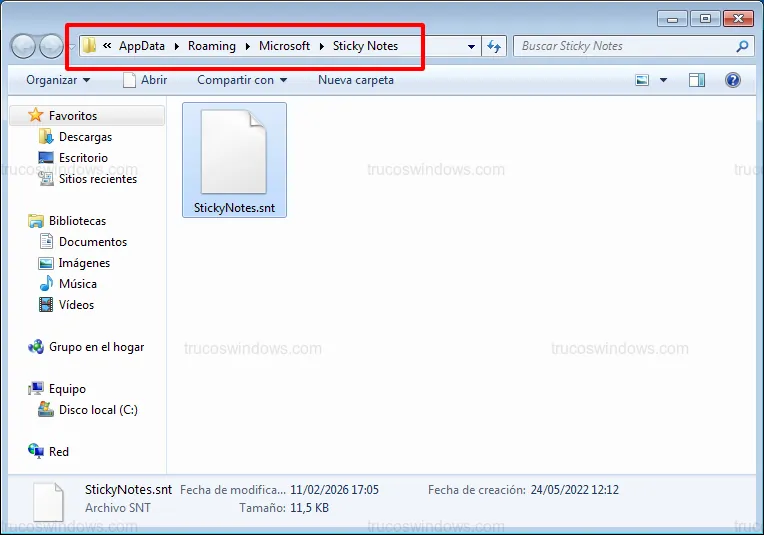
Task: Click Roaming in the address breadcrumb
Action: [211, 46]
